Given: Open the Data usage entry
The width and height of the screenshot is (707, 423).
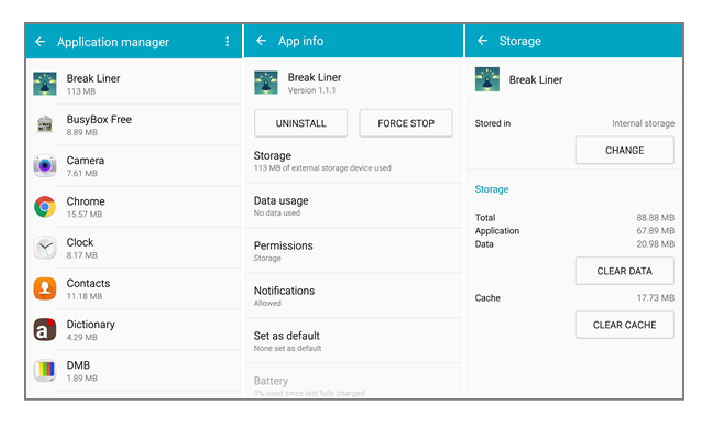Looking at the screenshot, I should (x=354, y=206).
